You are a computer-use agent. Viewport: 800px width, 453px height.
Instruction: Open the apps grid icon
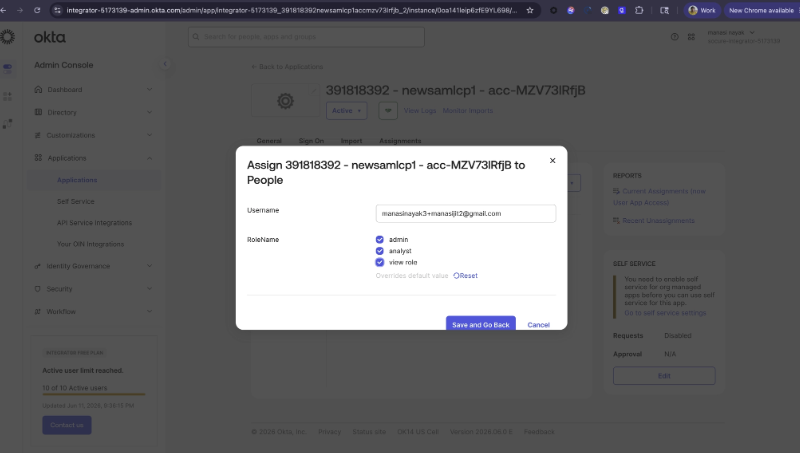click(x=691, y=37)
